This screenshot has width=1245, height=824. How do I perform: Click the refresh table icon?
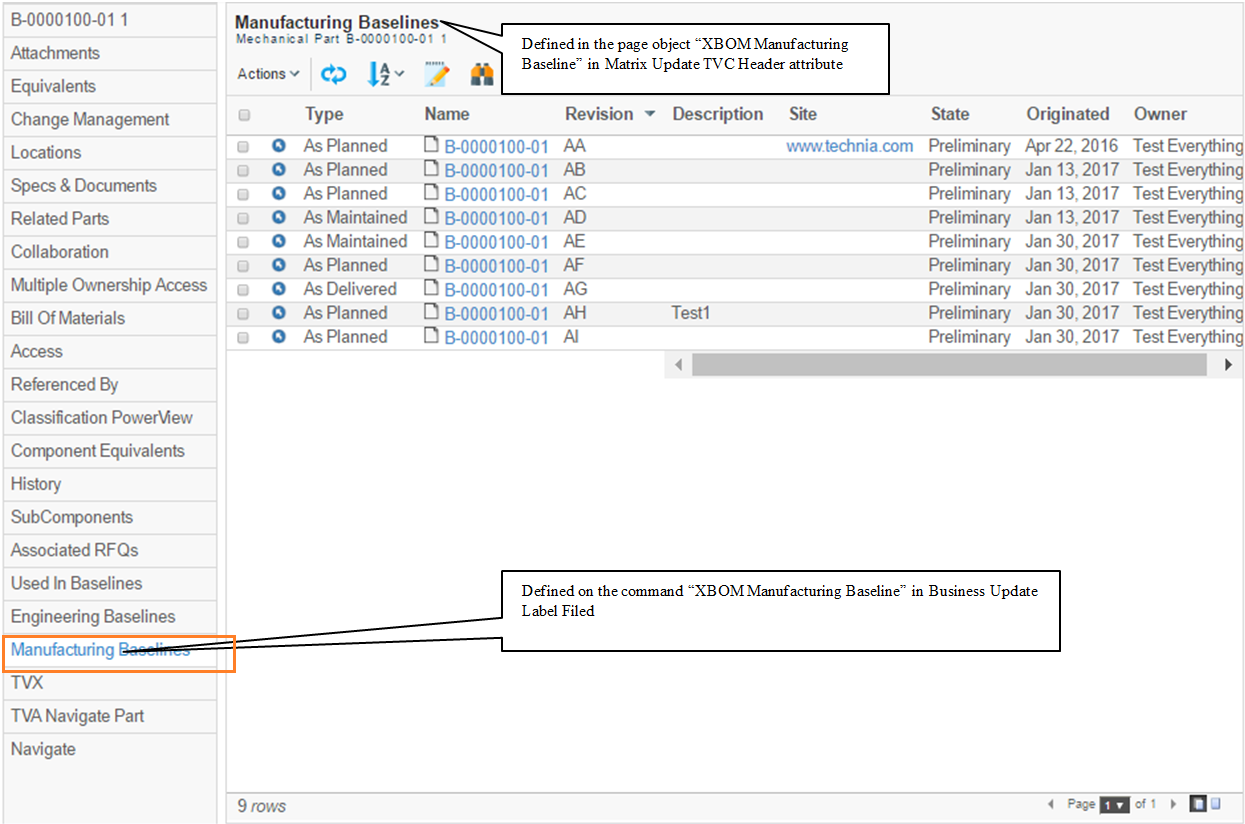coord(333,74)
